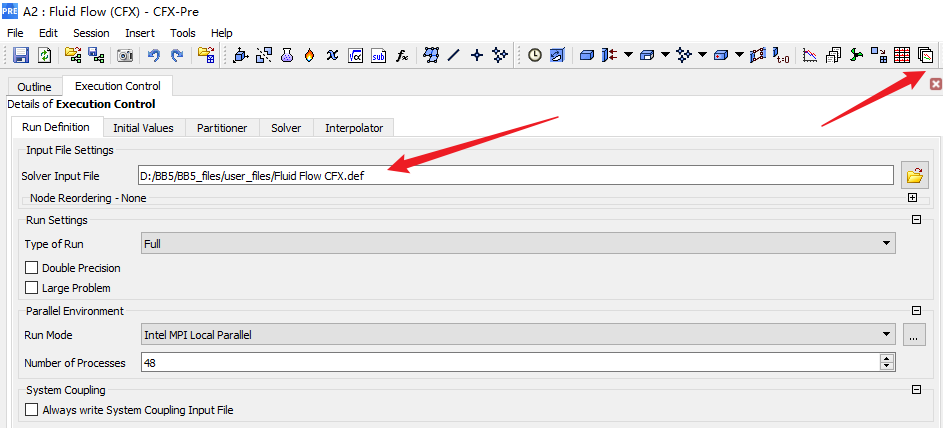Image resolution: width=943 pixels, height=428 pixels.
Task: Click the blue box with red plus icon
Action: 720,55
